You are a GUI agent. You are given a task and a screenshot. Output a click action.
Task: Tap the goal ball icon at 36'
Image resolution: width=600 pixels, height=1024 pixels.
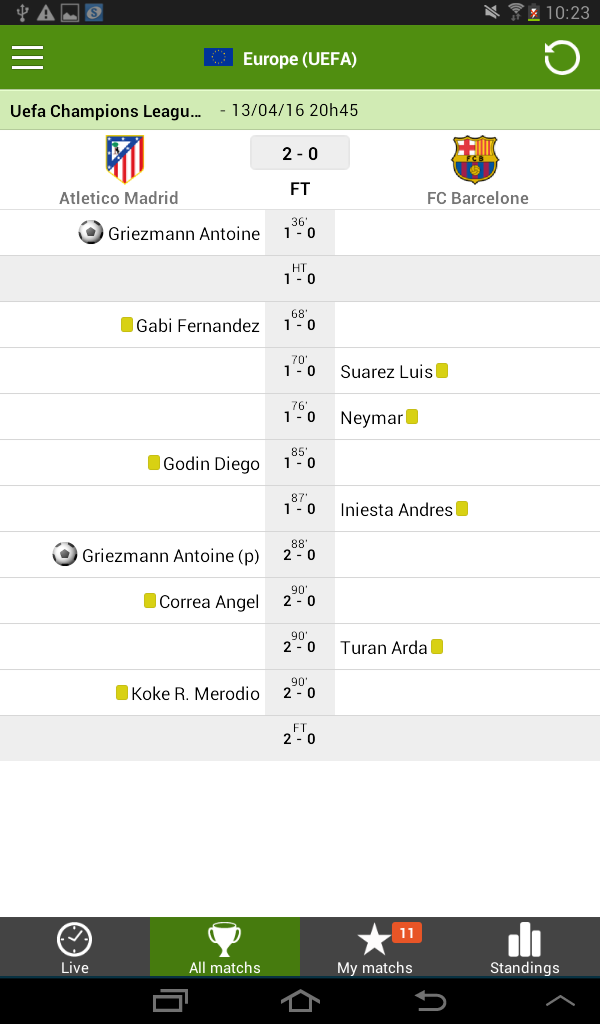[91, 233]
